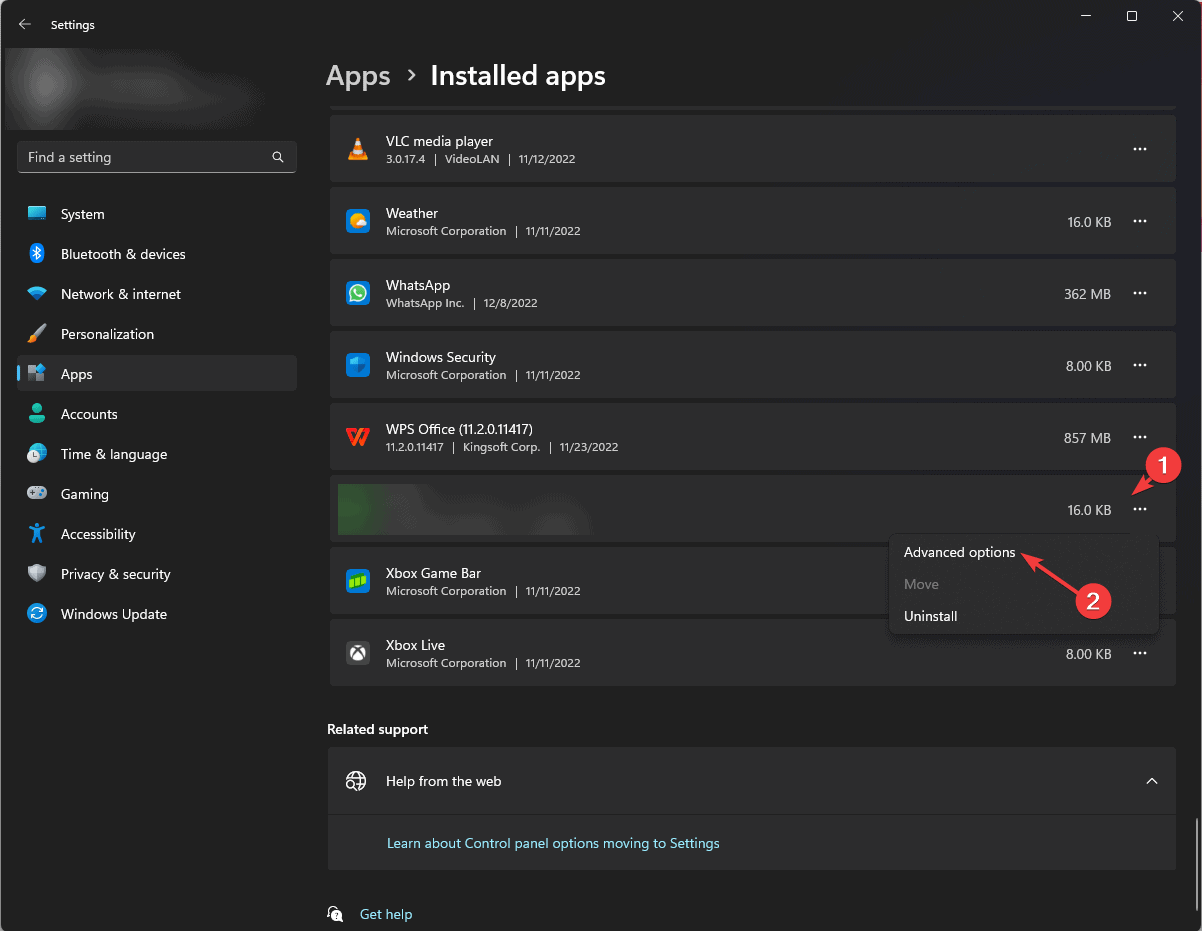1202x931 pixels.
Task: Click the Xbox Live app icon
Action: [357, 653]
